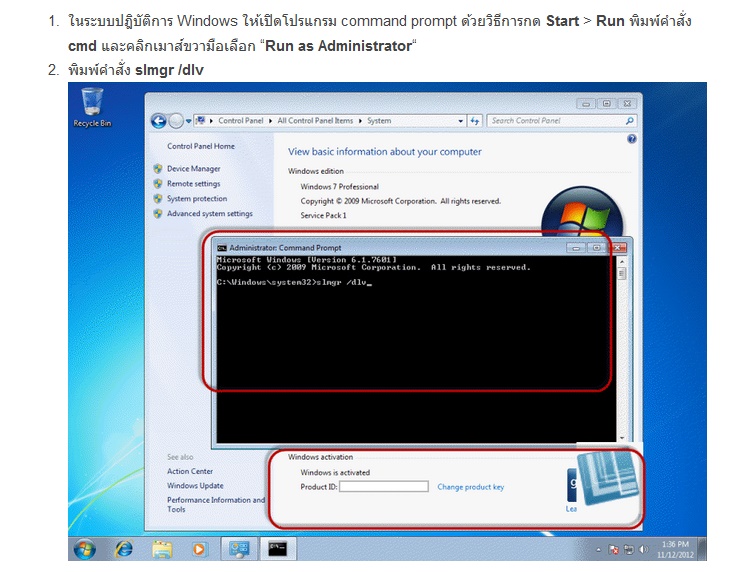Click the network tray icon

[x=629, y=549]
